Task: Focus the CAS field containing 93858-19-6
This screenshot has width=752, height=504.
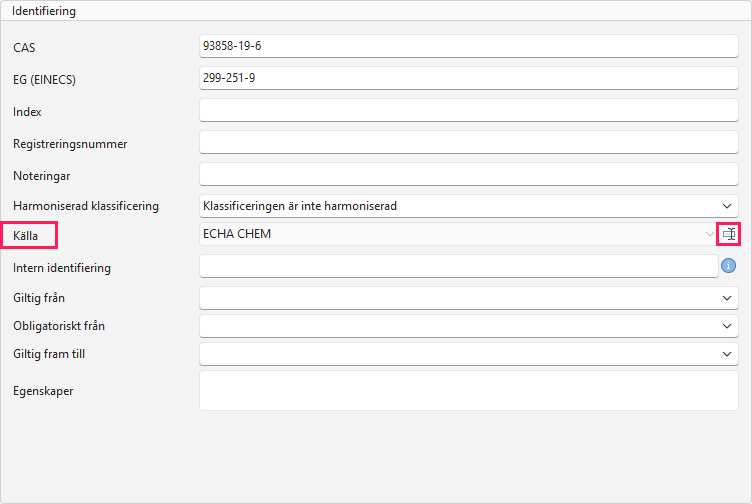Action: tap(469, 46)
